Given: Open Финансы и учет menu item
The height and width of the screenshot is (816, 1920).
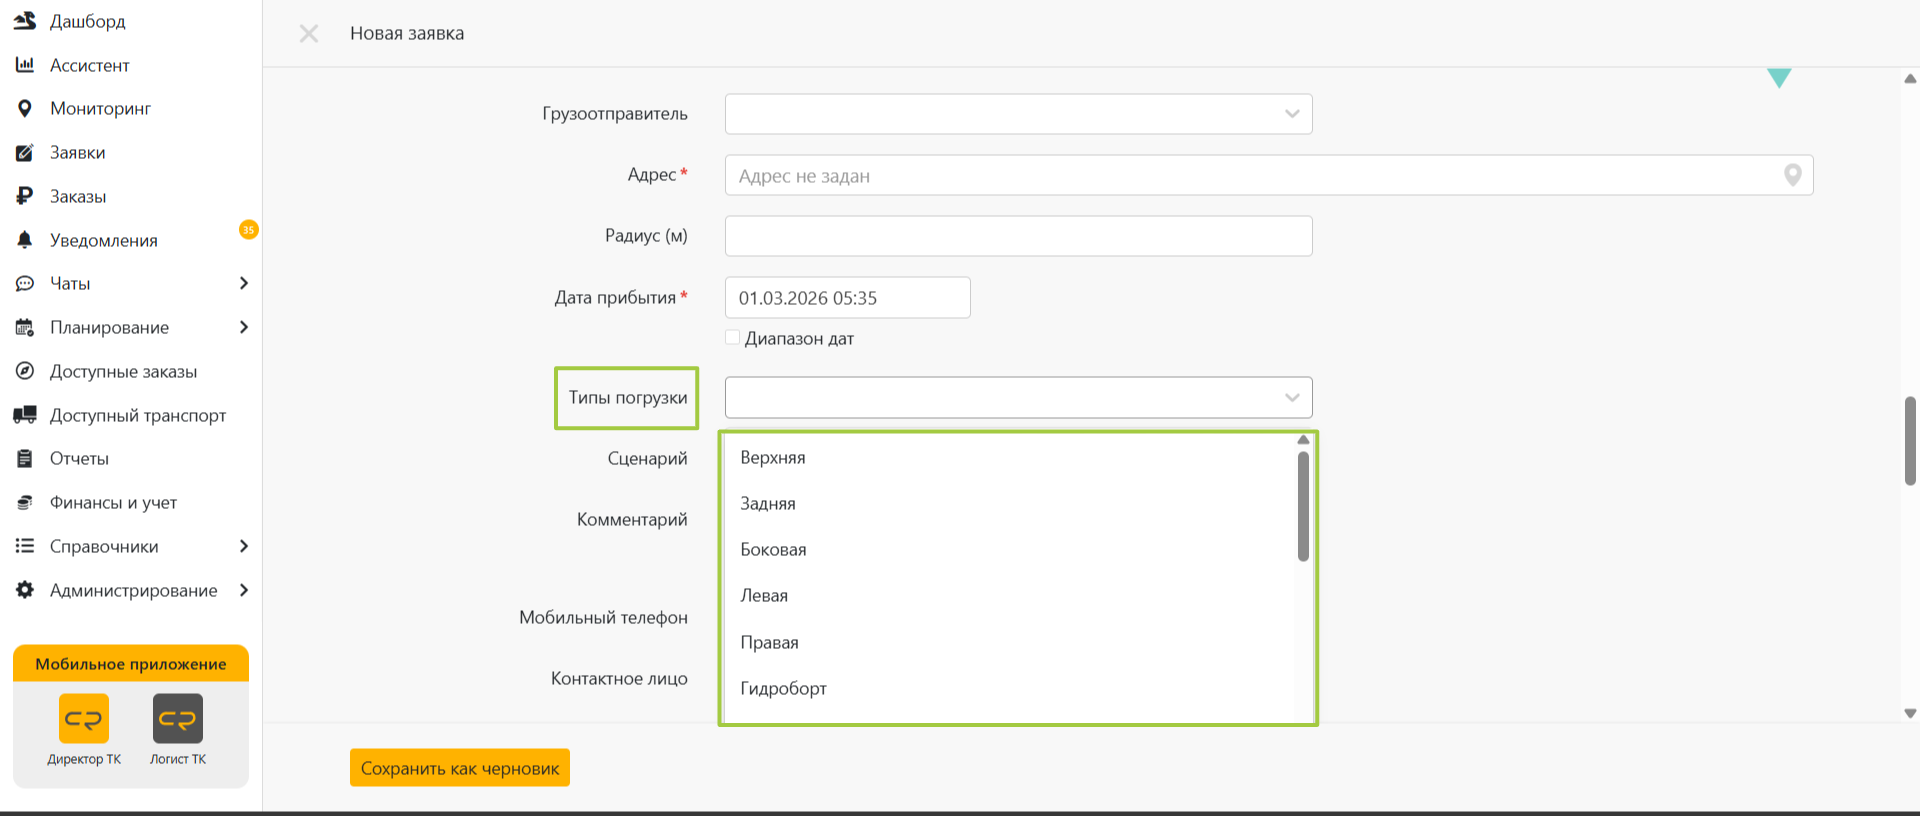Looking at the screenshot, I should pyautogui.click(x=114, y=502).
